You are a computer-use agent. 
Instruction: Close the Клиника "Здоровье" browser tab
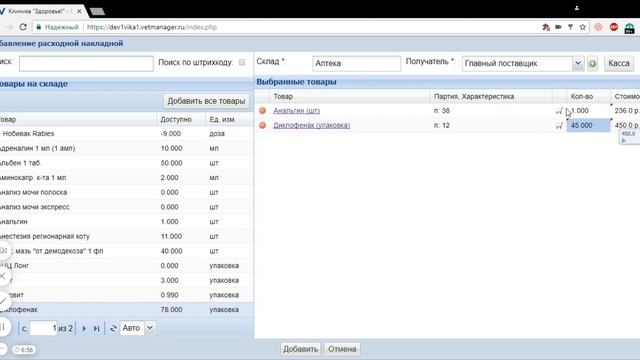click(79, 11)
